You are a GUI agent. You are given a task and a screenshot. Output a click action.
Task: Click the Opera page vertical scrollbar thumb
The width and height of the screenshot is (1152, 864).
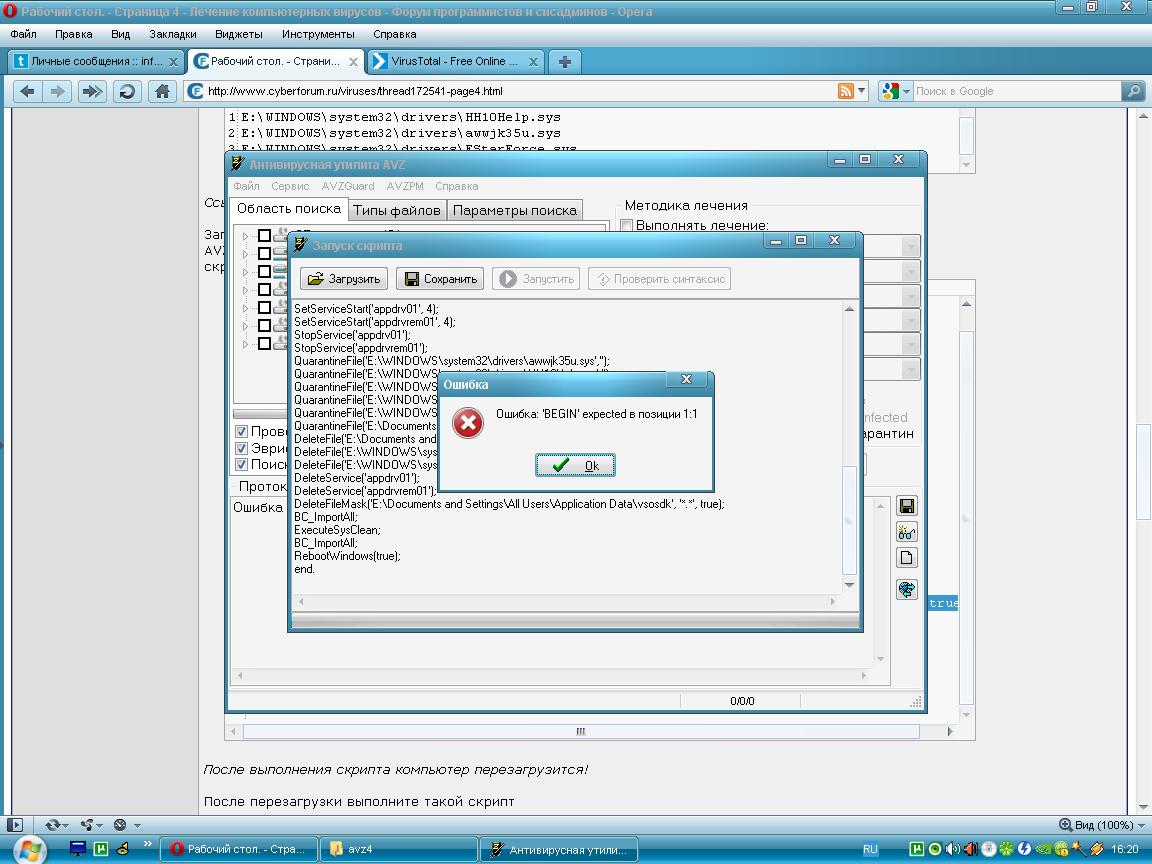pos(1143,472)
